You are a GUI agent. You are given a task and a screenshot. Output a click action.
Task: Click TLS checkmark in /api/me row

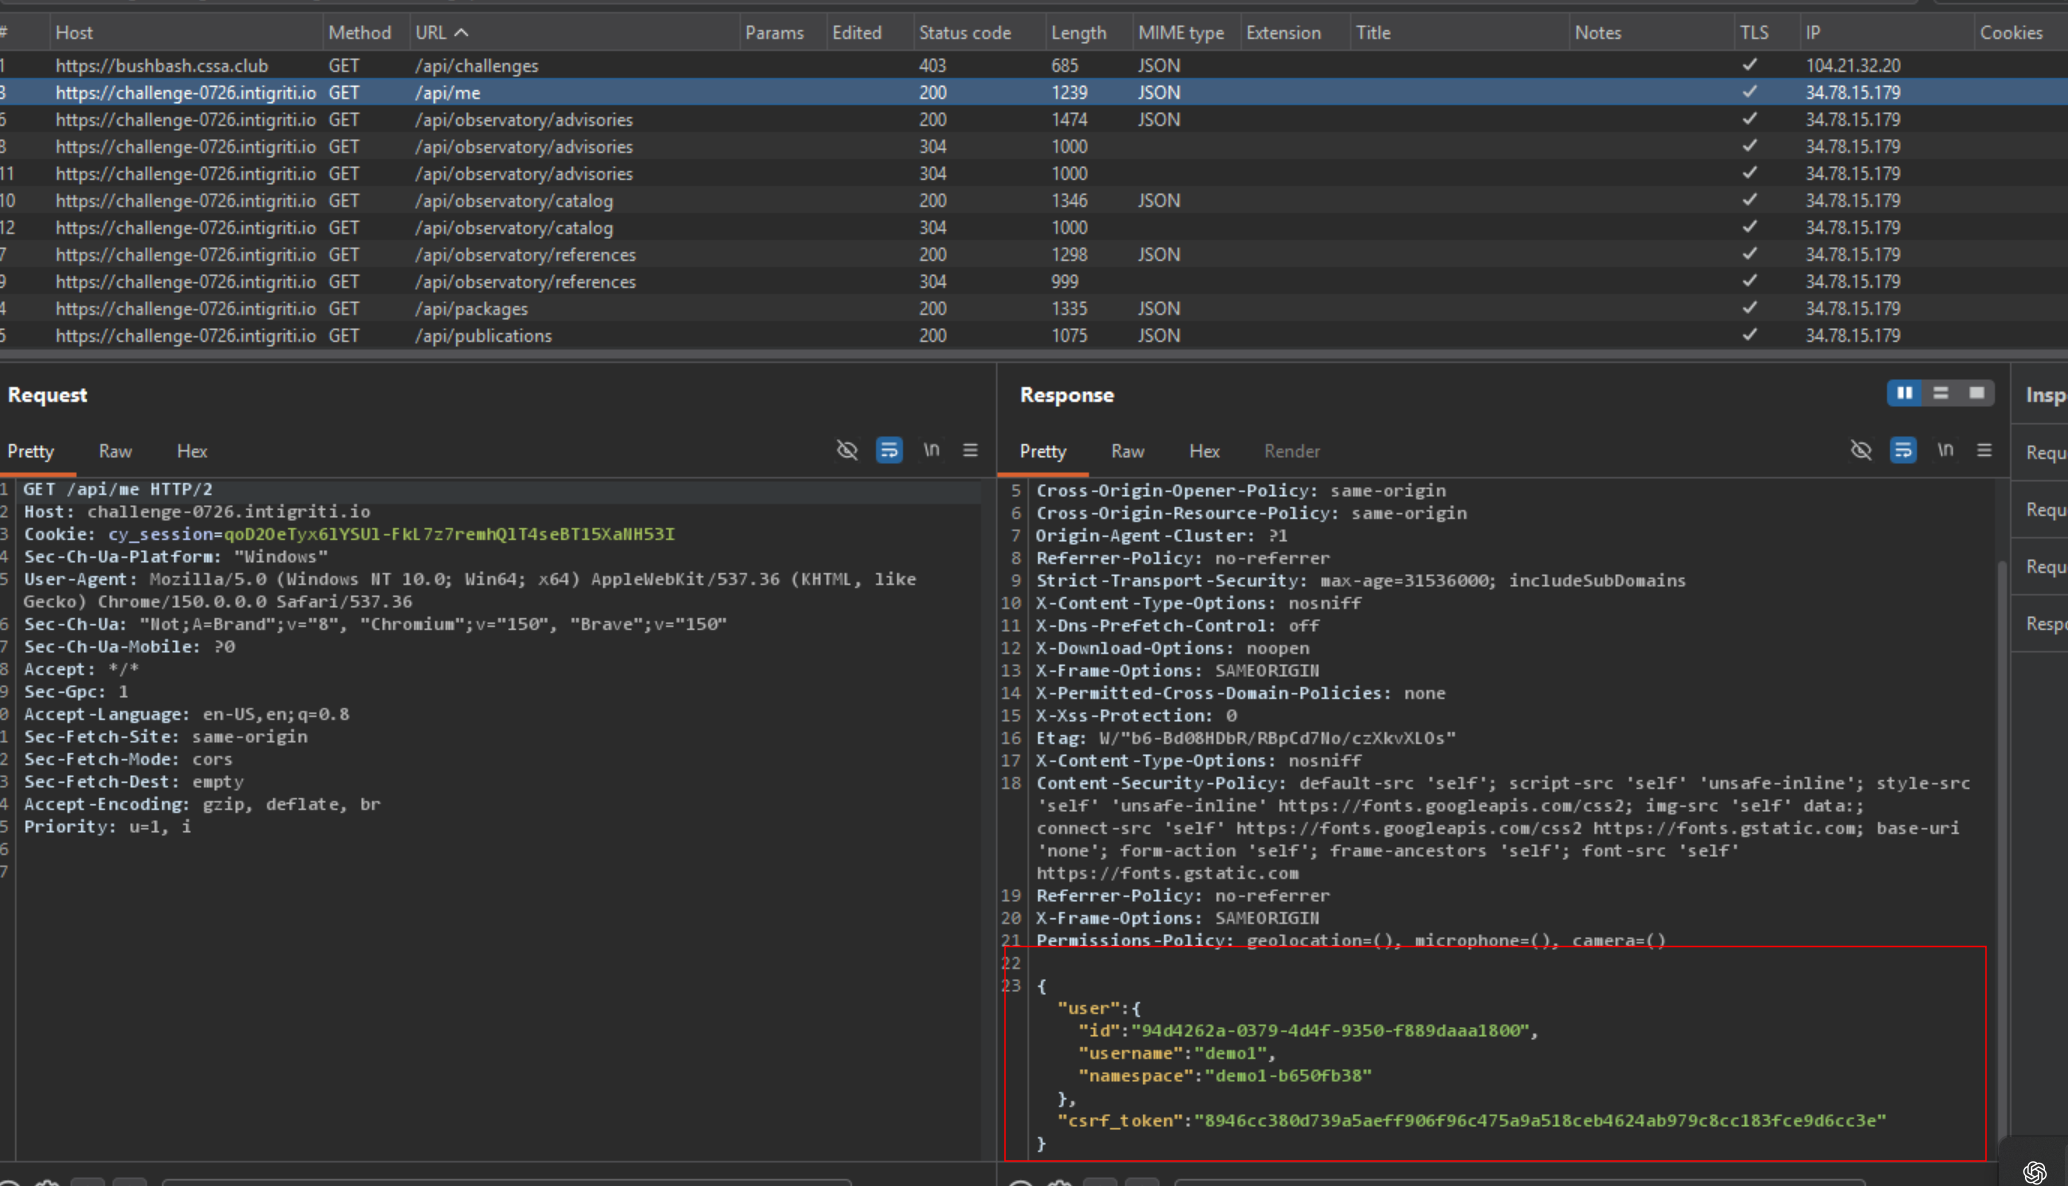1749,91
